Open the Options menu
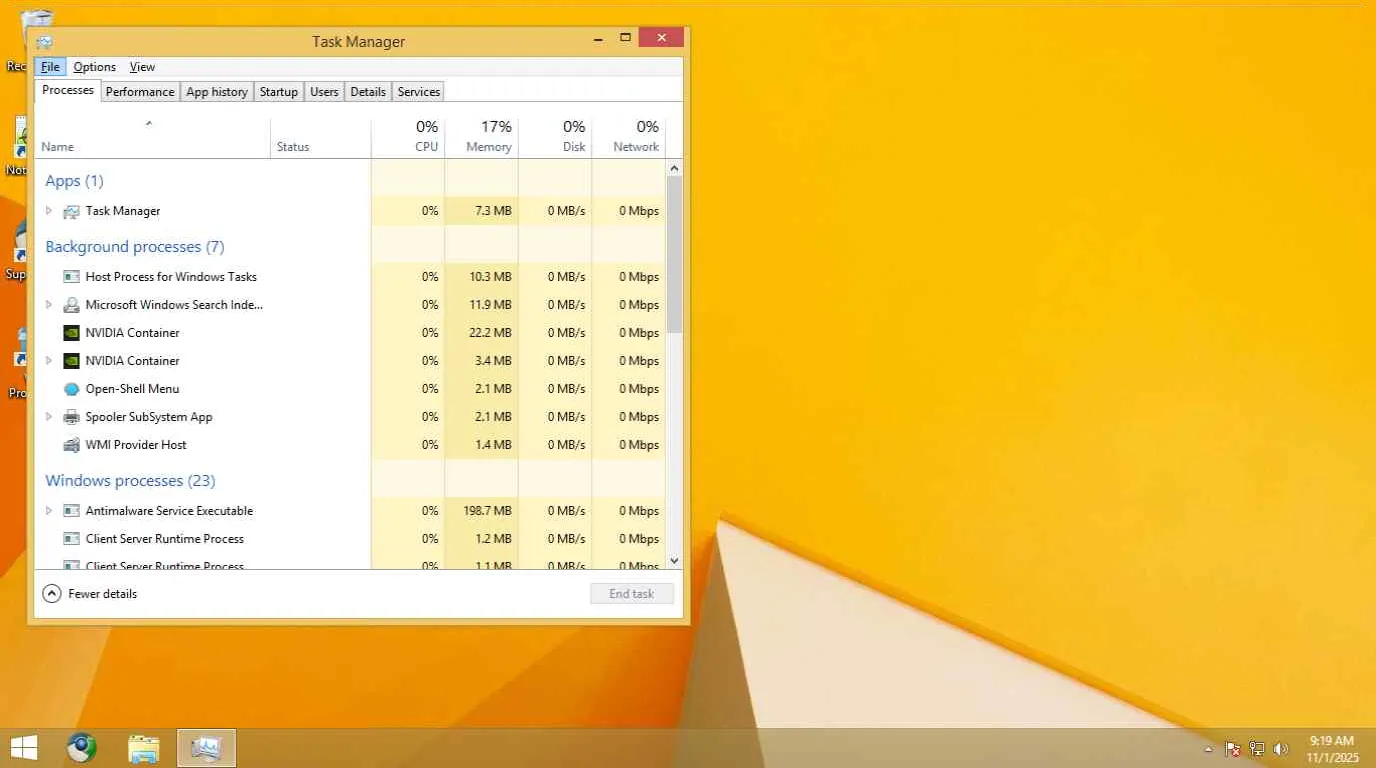Image resolution: width=1376 pixels, height=768 pixels. pos(95,67)
